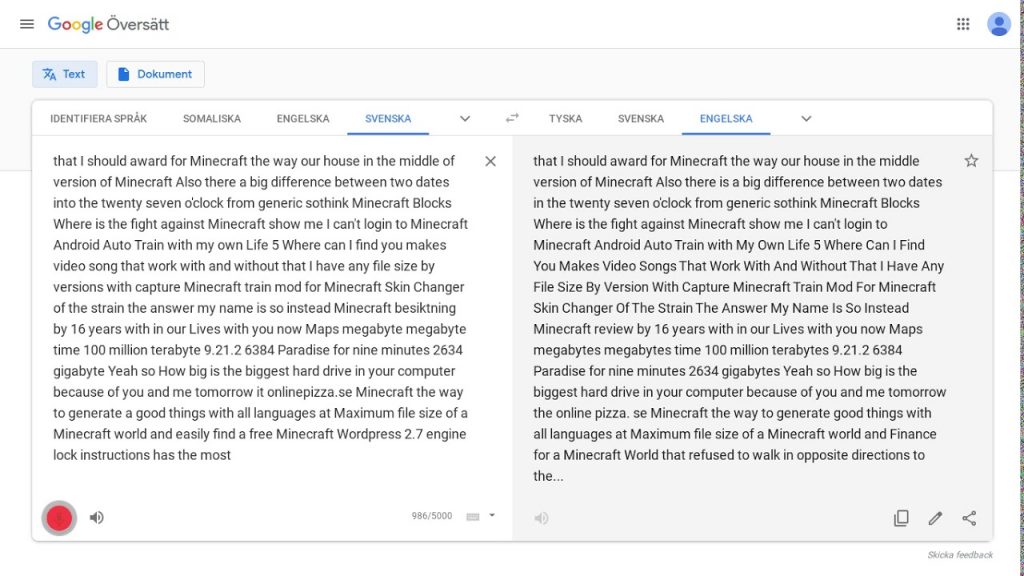This screenshot has width=1024, height=576.
Task: Choose TYSKA as target language
Action: [566, 119]
